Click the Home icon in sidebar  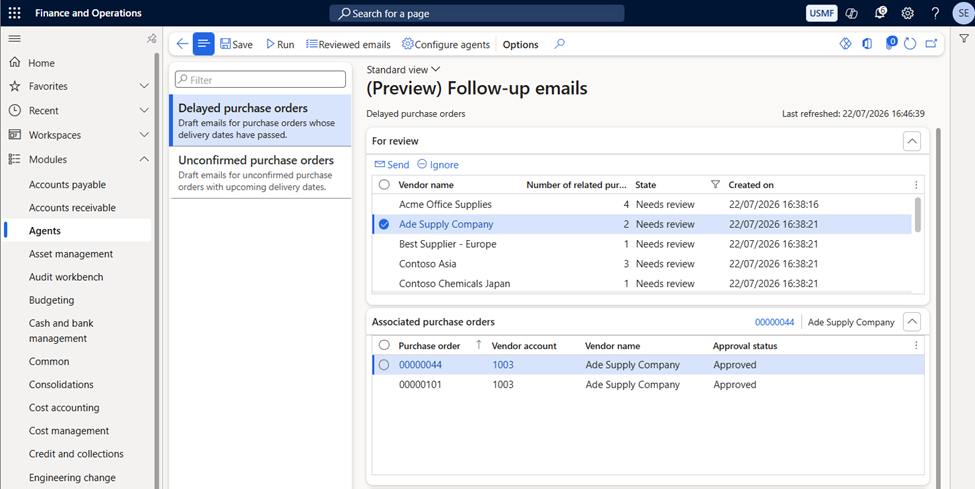(x=15, y=62)
